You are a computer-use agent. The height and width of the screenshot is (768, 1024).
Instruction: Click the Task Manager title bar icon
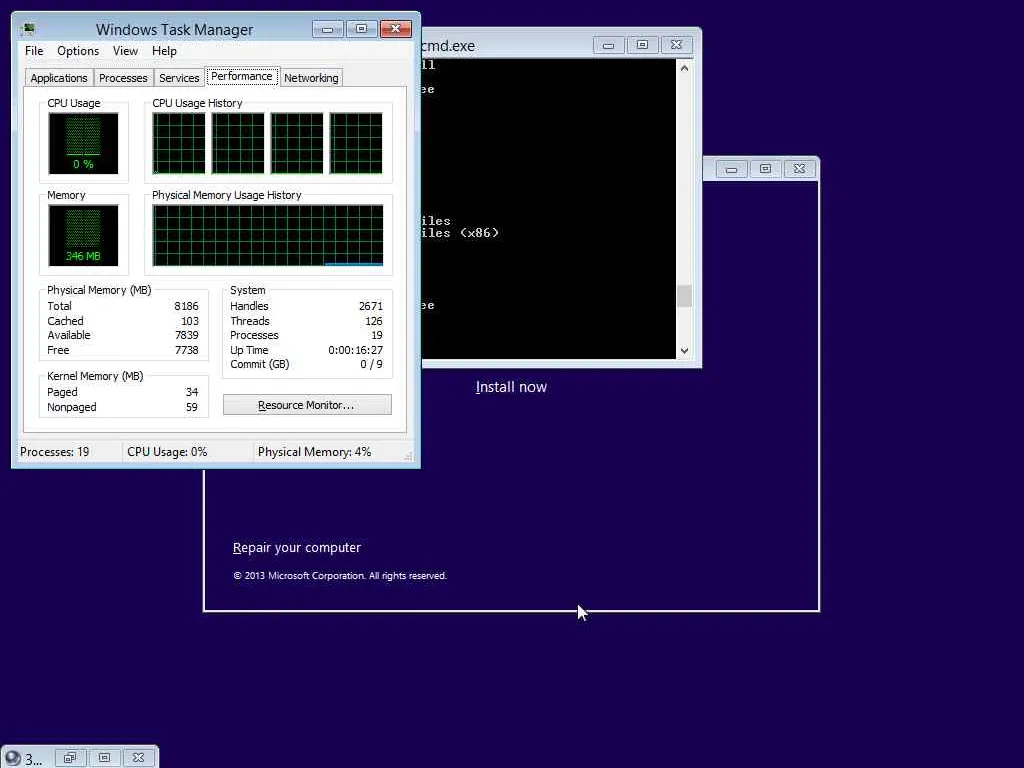[28, 29]
